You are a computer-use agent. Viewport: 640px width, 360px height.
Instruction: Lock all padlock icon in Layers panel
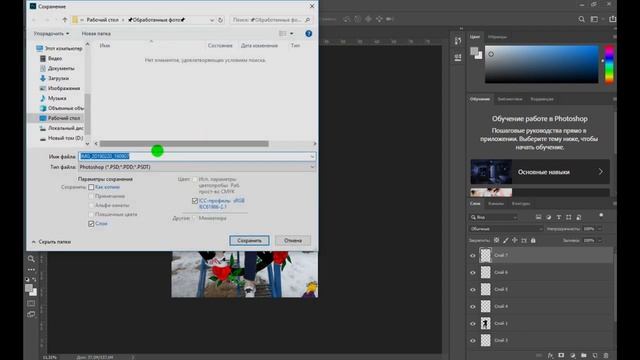point(533,240)
